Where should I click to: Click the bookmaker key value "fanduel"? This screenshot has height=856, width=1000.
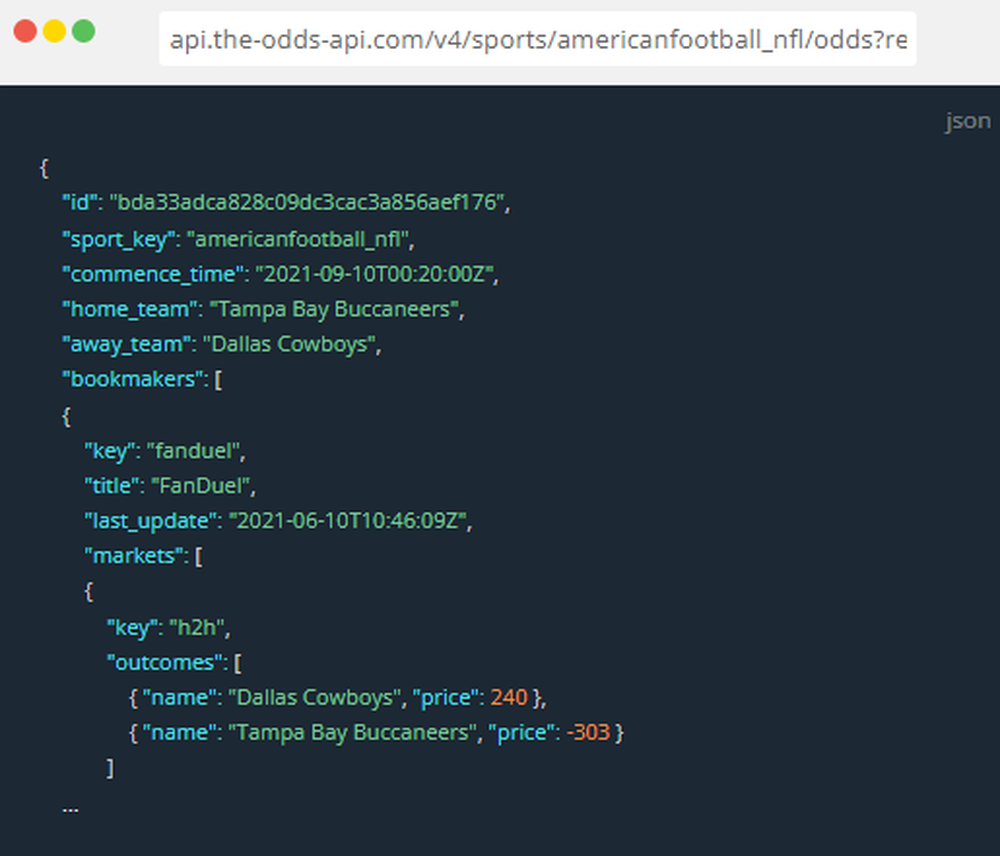point(193,451)
